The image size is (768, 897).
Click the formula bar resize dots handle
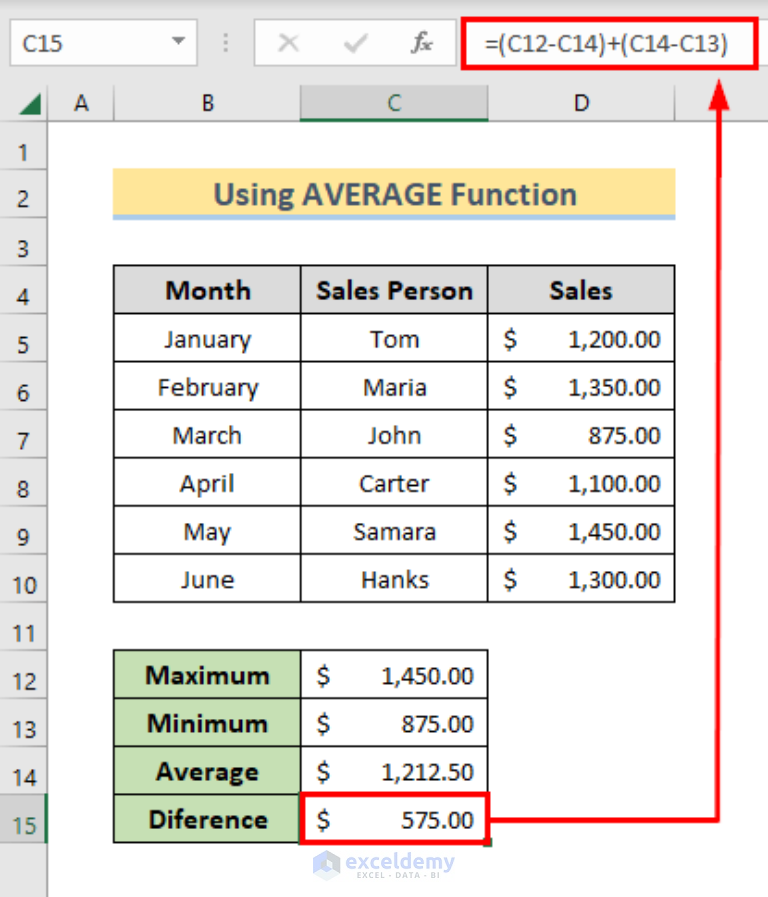pos(226,43)
